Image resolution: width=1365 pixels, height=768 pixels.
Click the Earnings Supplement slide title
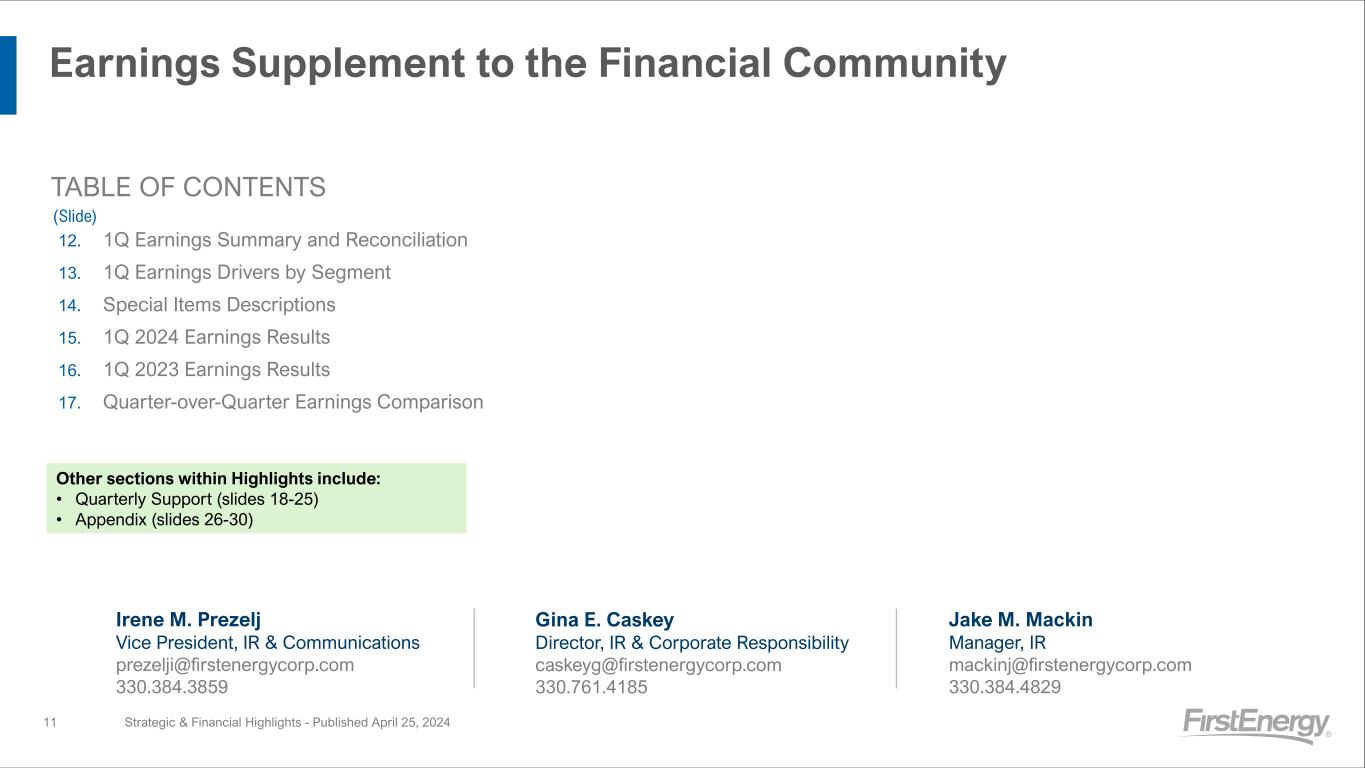(x=528, y=64)
